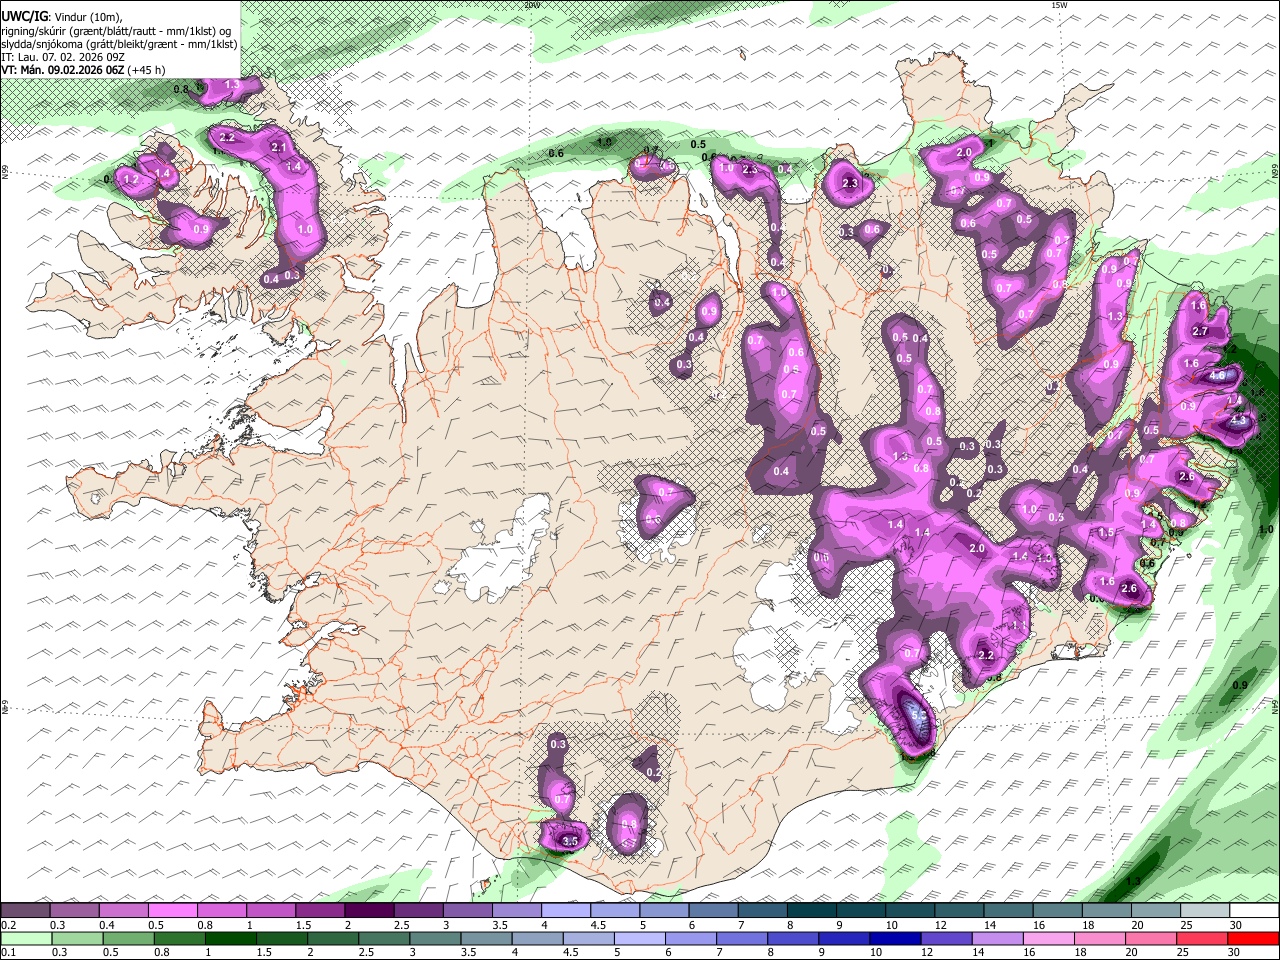This screenshot has height=960, width=1280.
Task: Select the 'slydda/snjókoma' legend description line
Action: point(119,44)
